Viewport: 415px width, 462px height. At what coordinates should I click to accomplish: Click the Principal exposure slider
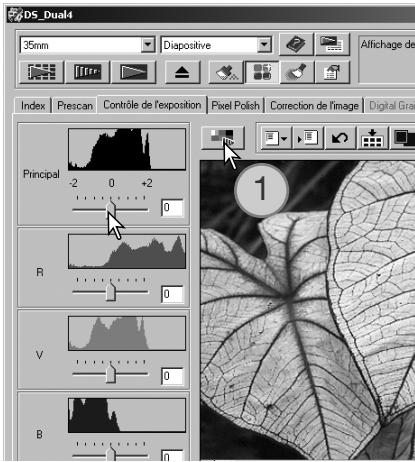tap(110, 210)
